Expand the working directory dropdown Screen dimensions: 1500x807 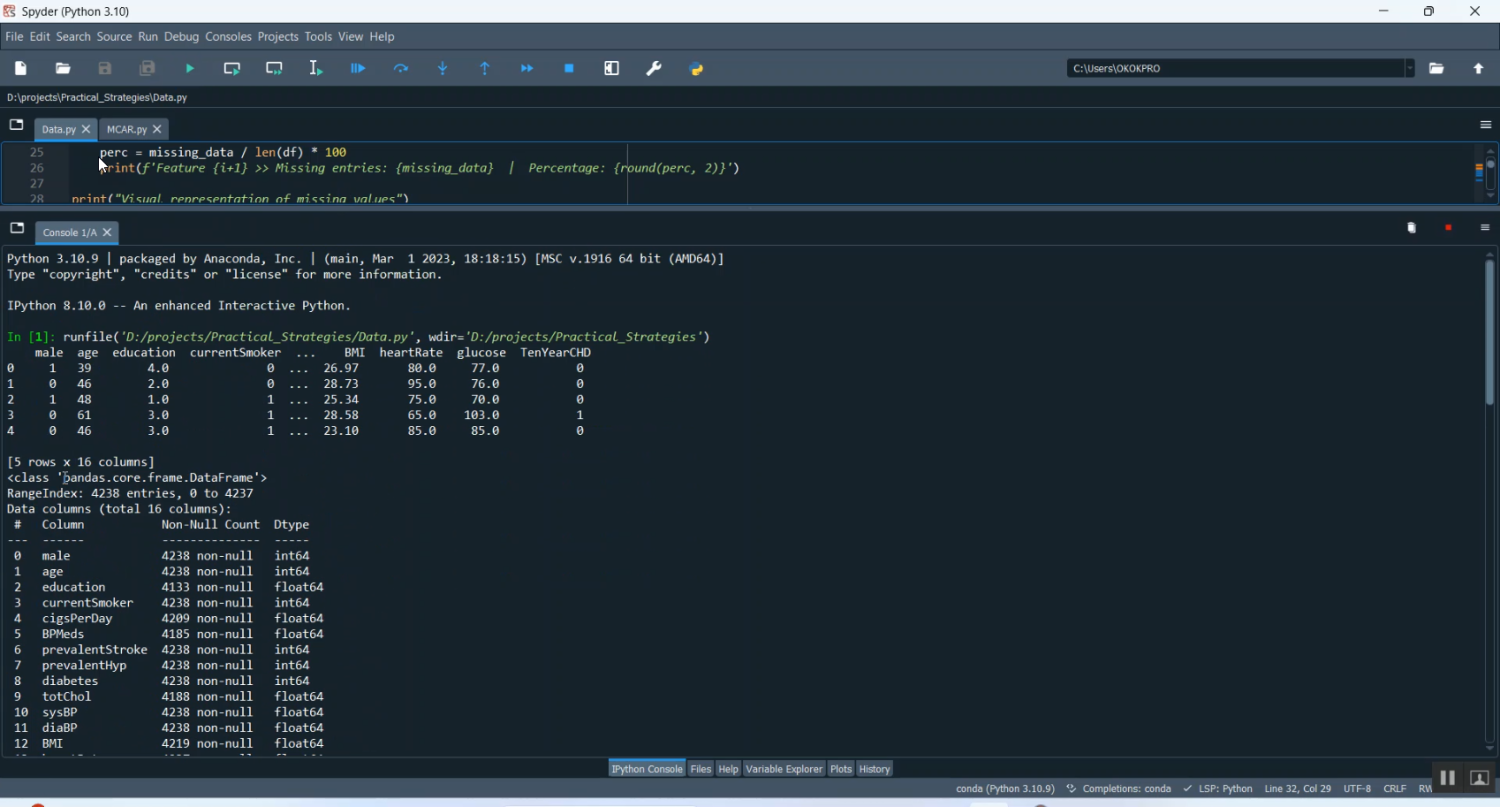pos(1409,69)
